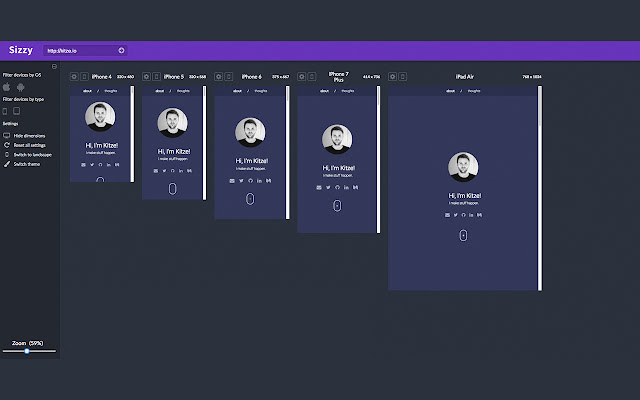Focus the URL input field

pos(81,51)
